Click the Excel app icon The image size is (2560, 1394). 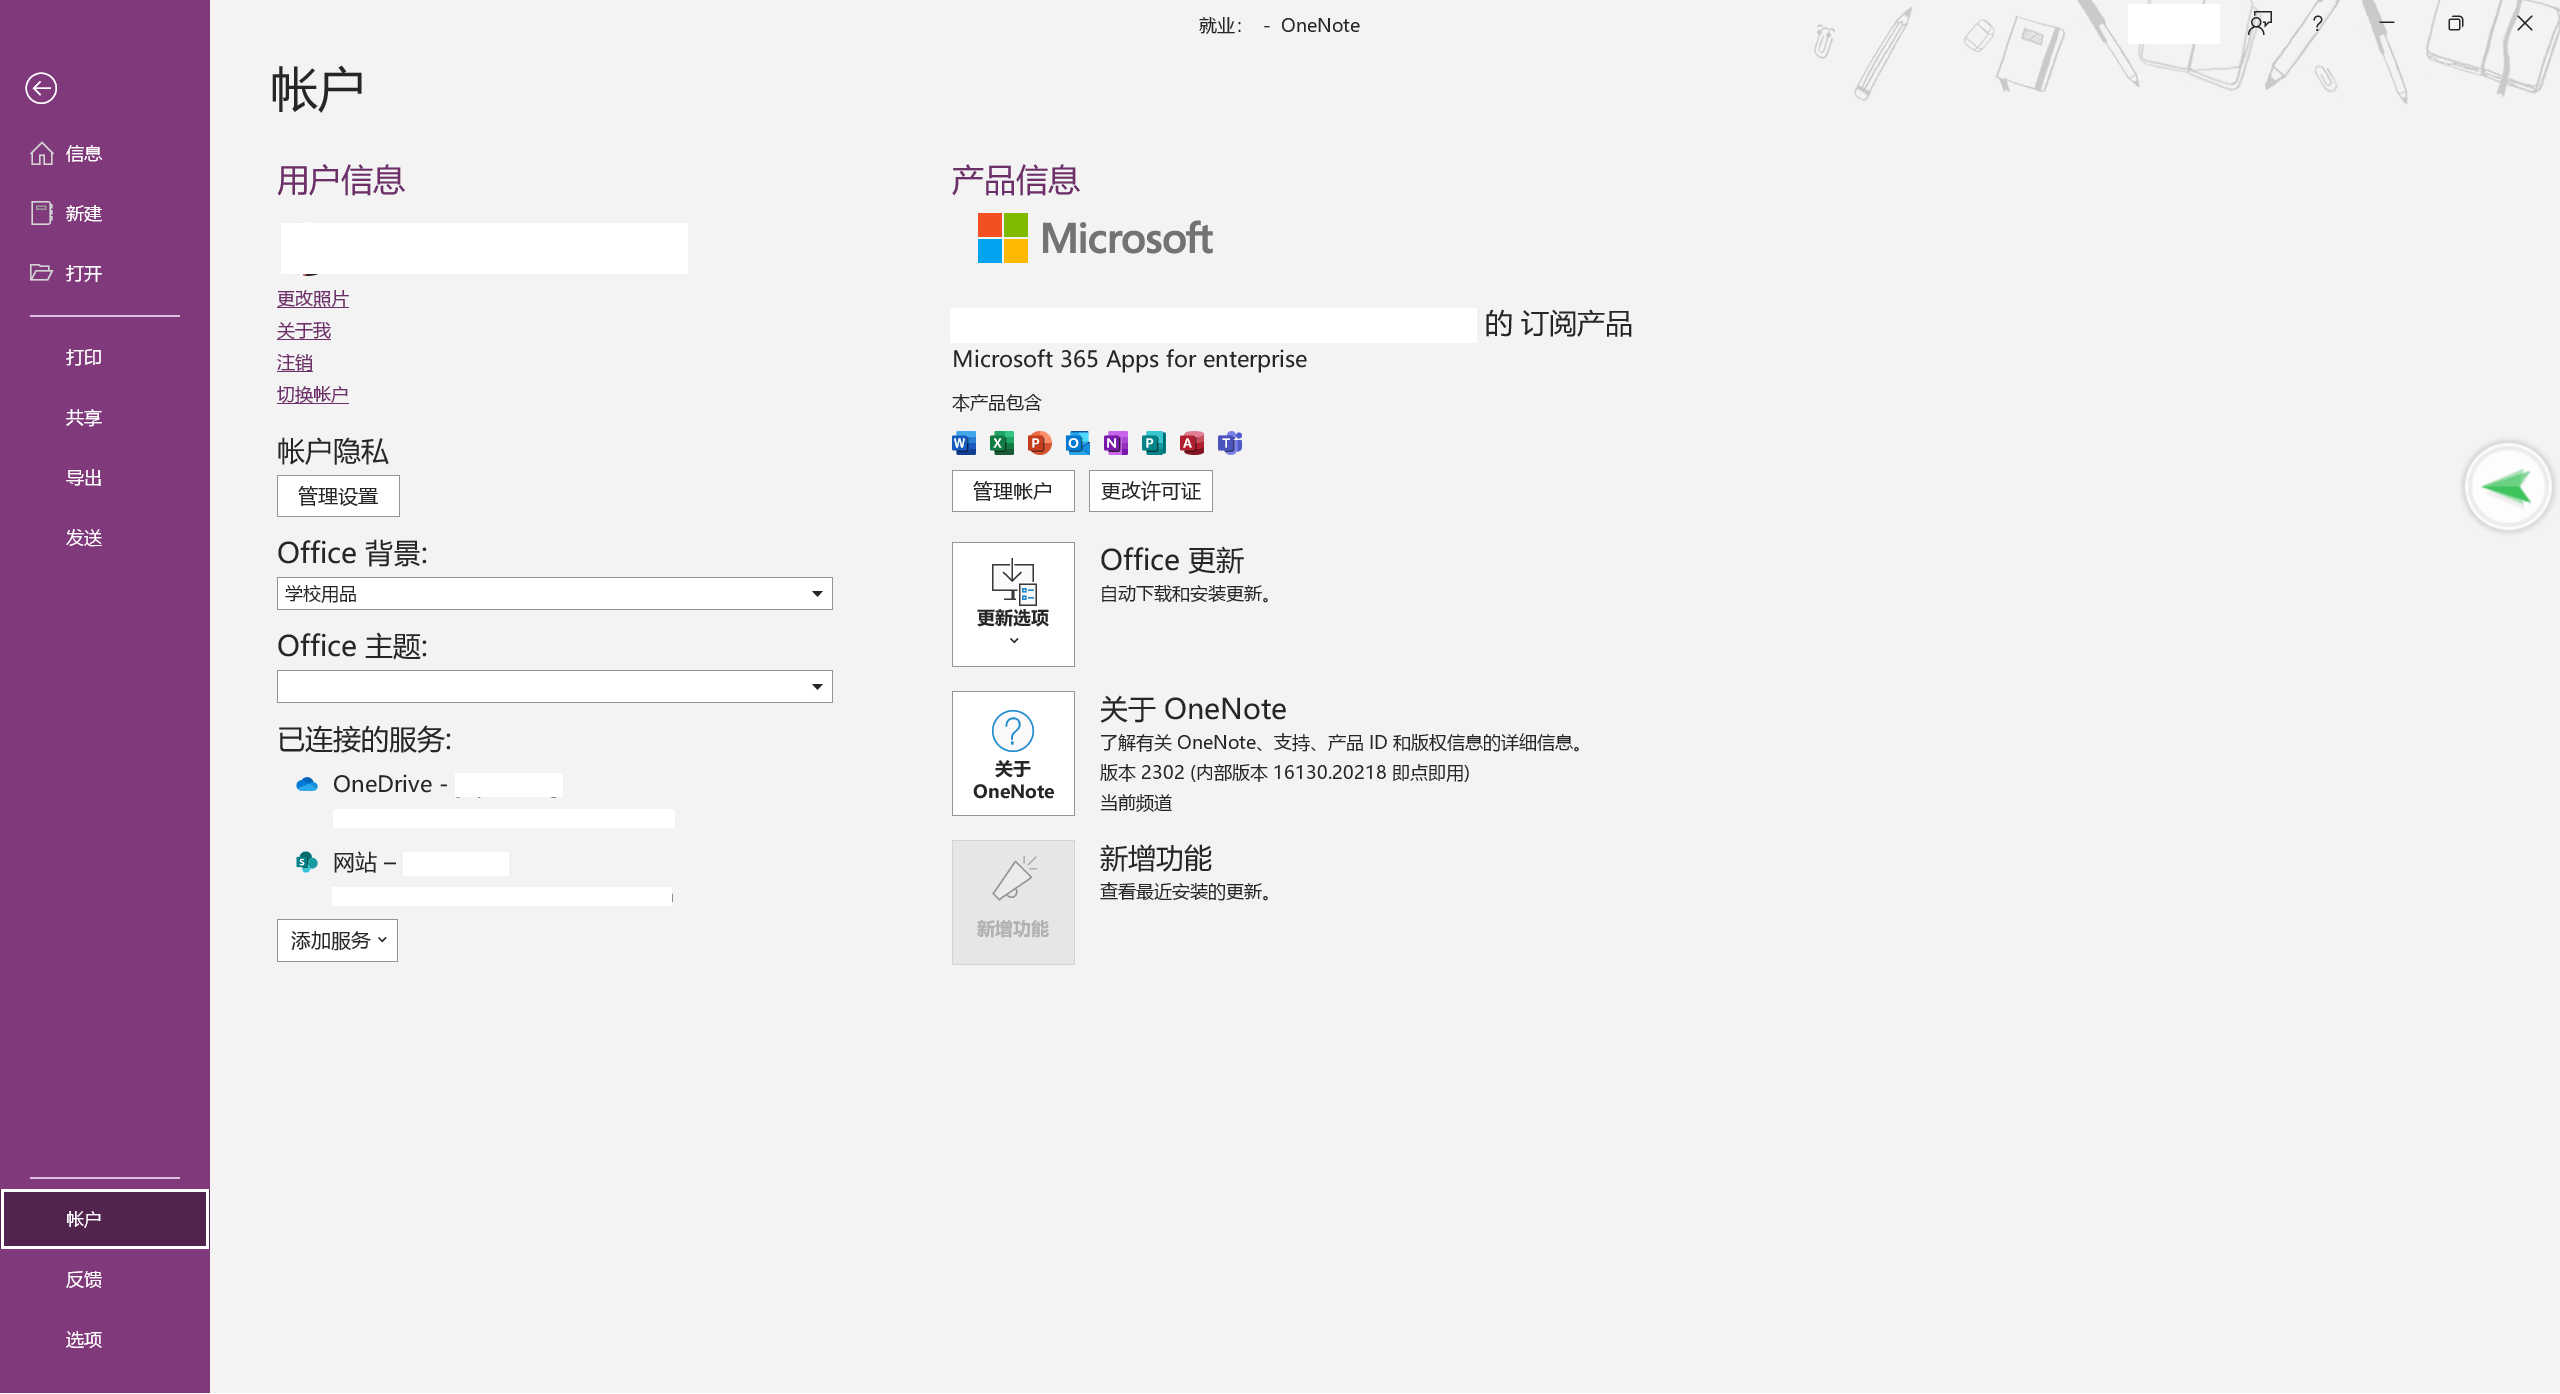pyautogui.click(x=1001, y=443)
